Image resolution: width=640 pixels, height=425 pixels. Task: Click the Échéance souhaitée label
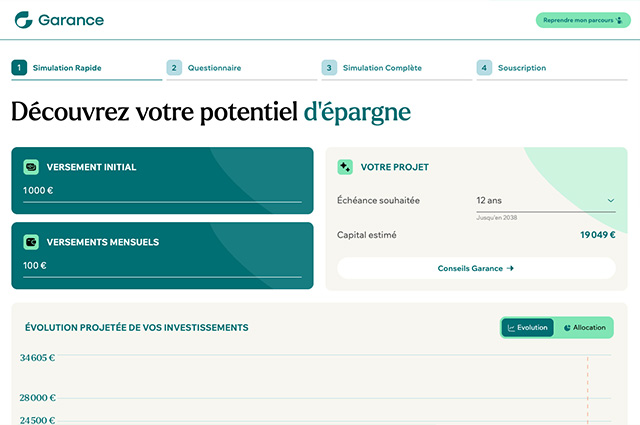(x=378, y=200)
